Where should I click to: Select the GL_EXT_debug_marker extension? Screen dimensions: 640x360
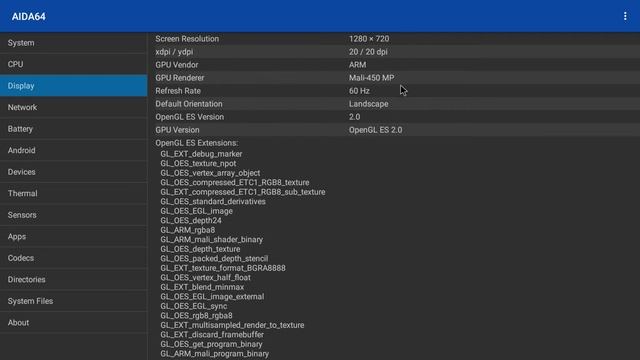pyautogui.click(x=201, y=154)
